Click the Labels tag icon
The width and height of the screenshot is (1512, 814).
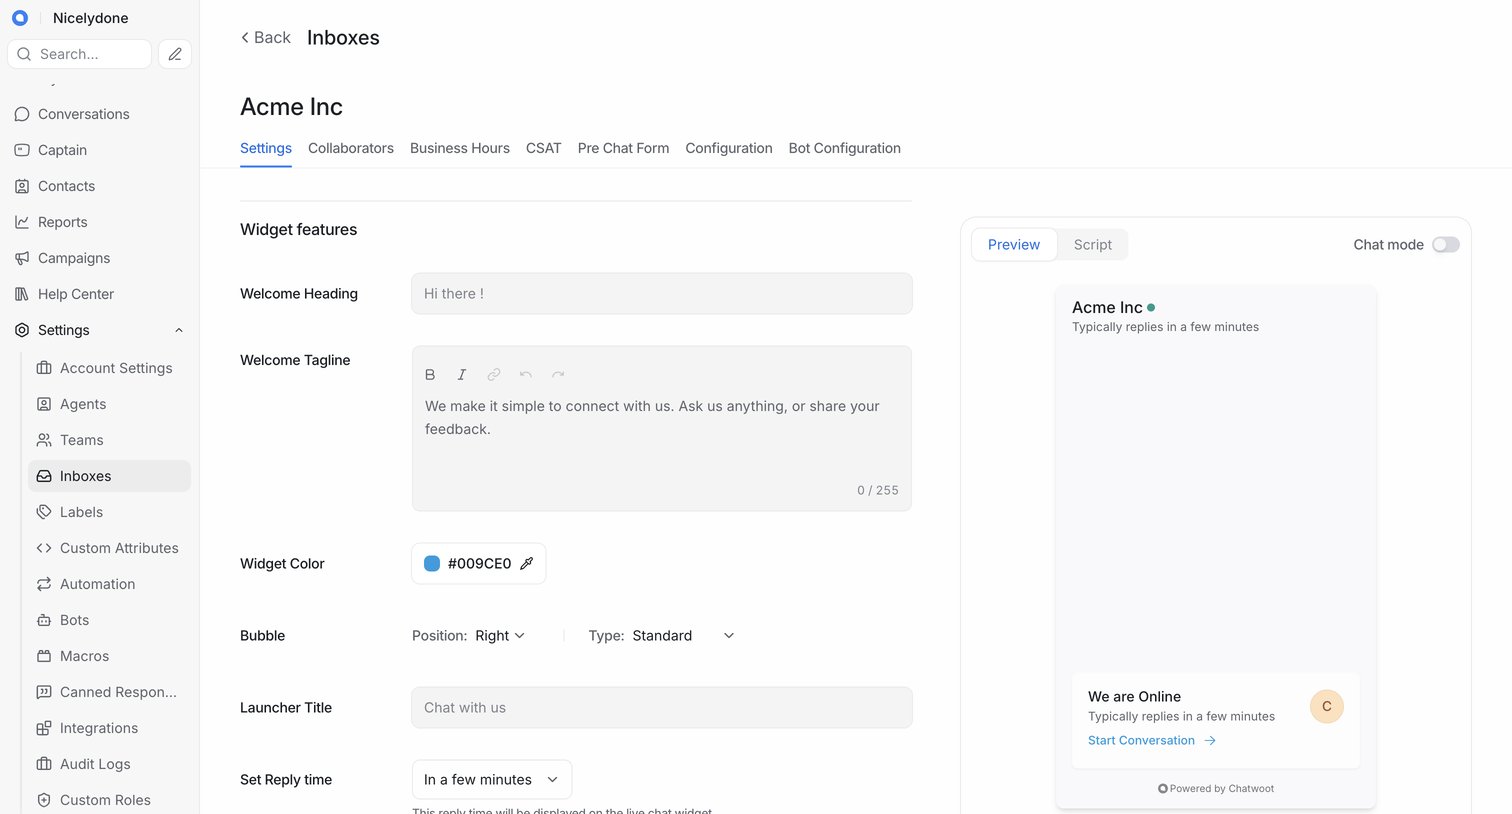[44, 512]
